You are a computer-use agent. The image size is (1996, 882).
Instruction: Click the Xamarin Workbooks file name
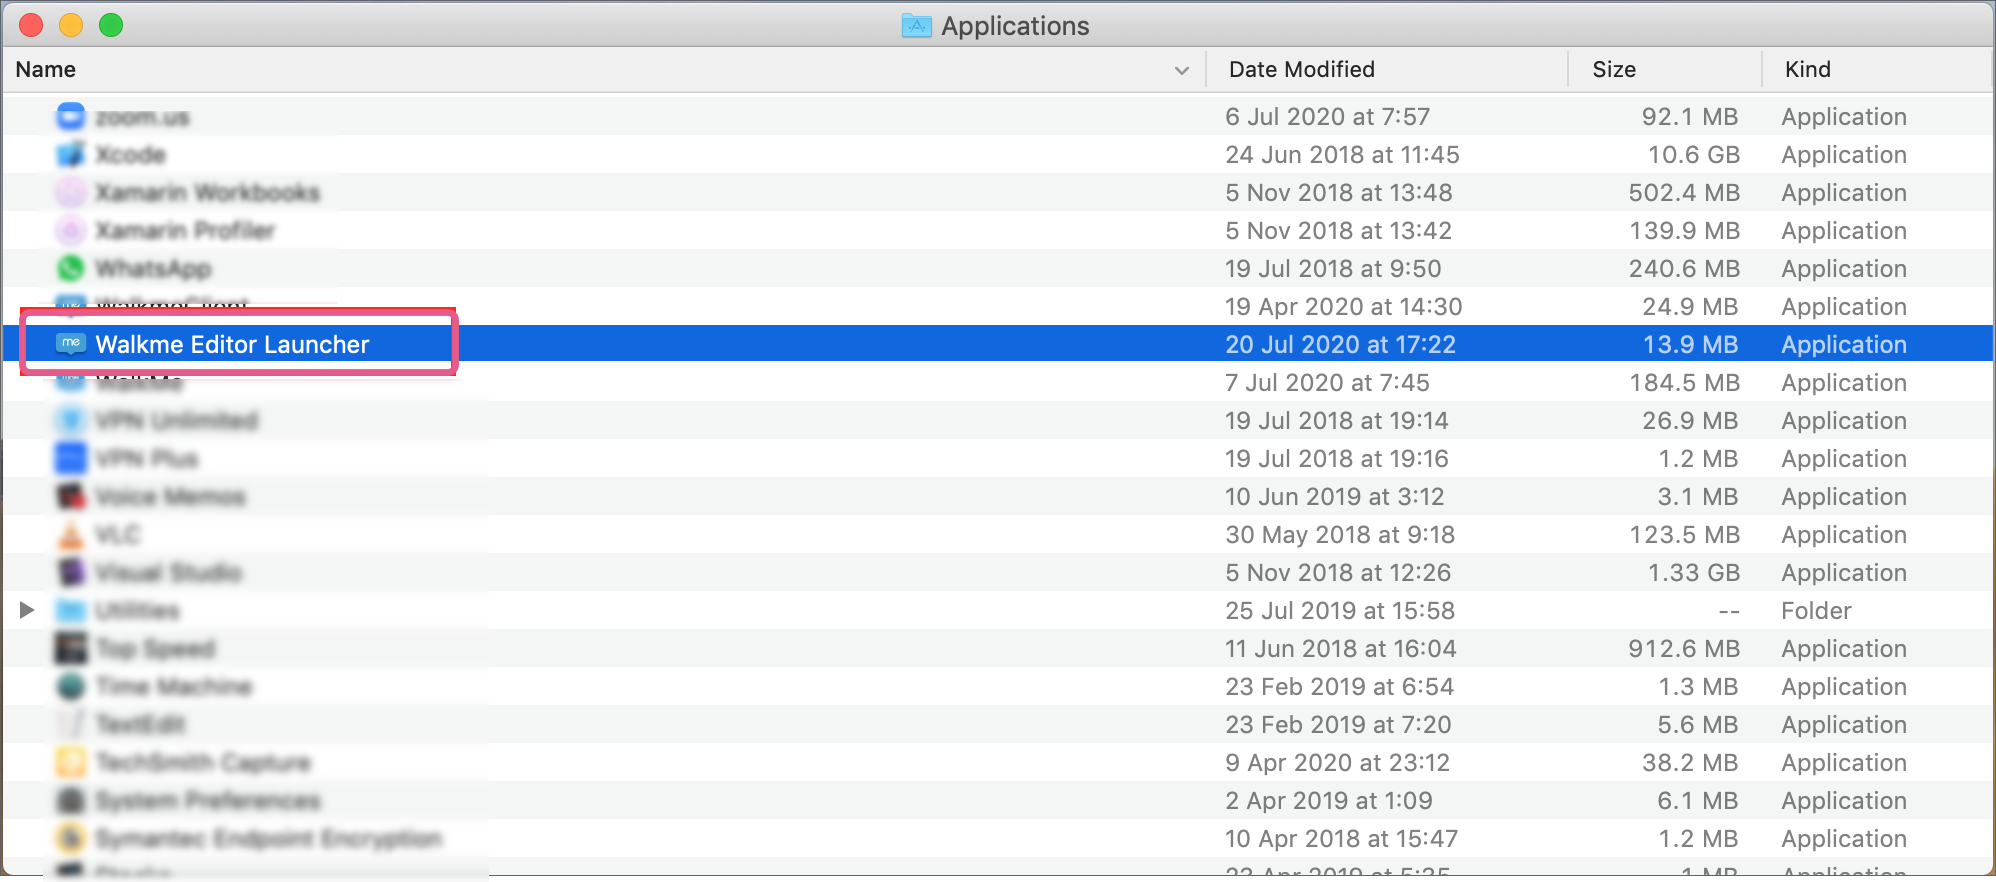(208, 193)
